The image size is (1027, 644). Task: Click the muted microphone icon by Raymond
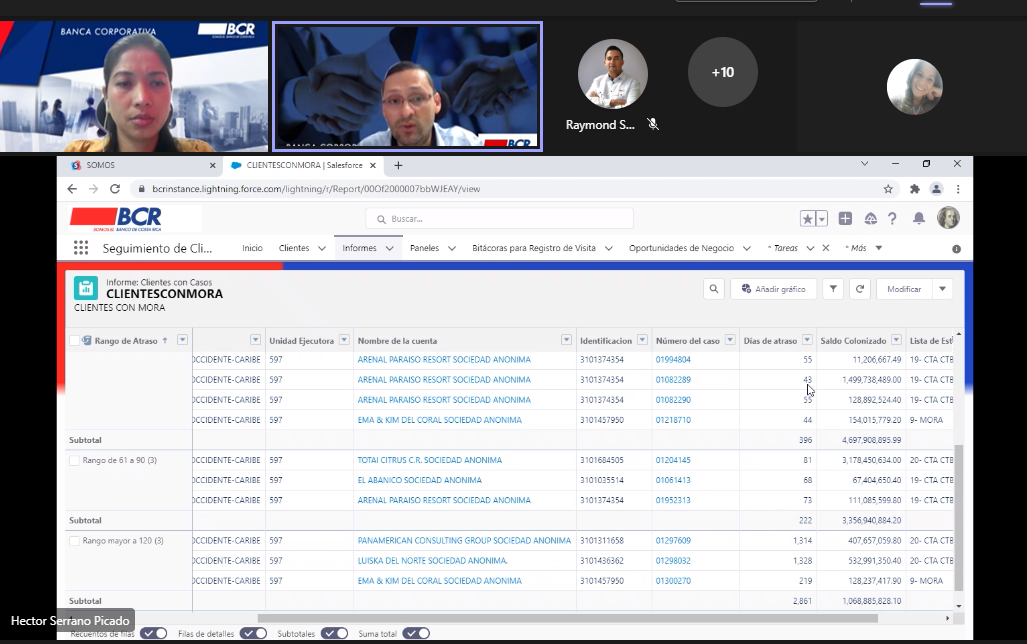(x=652, y=124)
